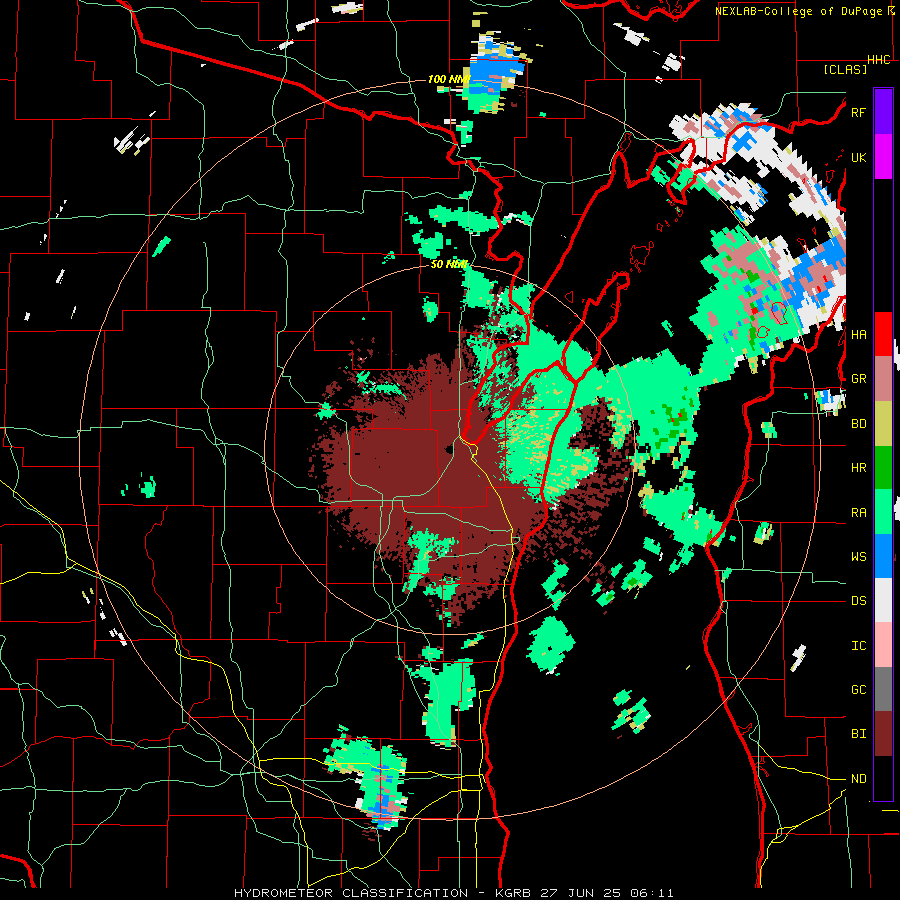The width and height of the screenshot is (900, 900).
Task: Click the RA bright green legend swatch
Action: tap(883, 512)
